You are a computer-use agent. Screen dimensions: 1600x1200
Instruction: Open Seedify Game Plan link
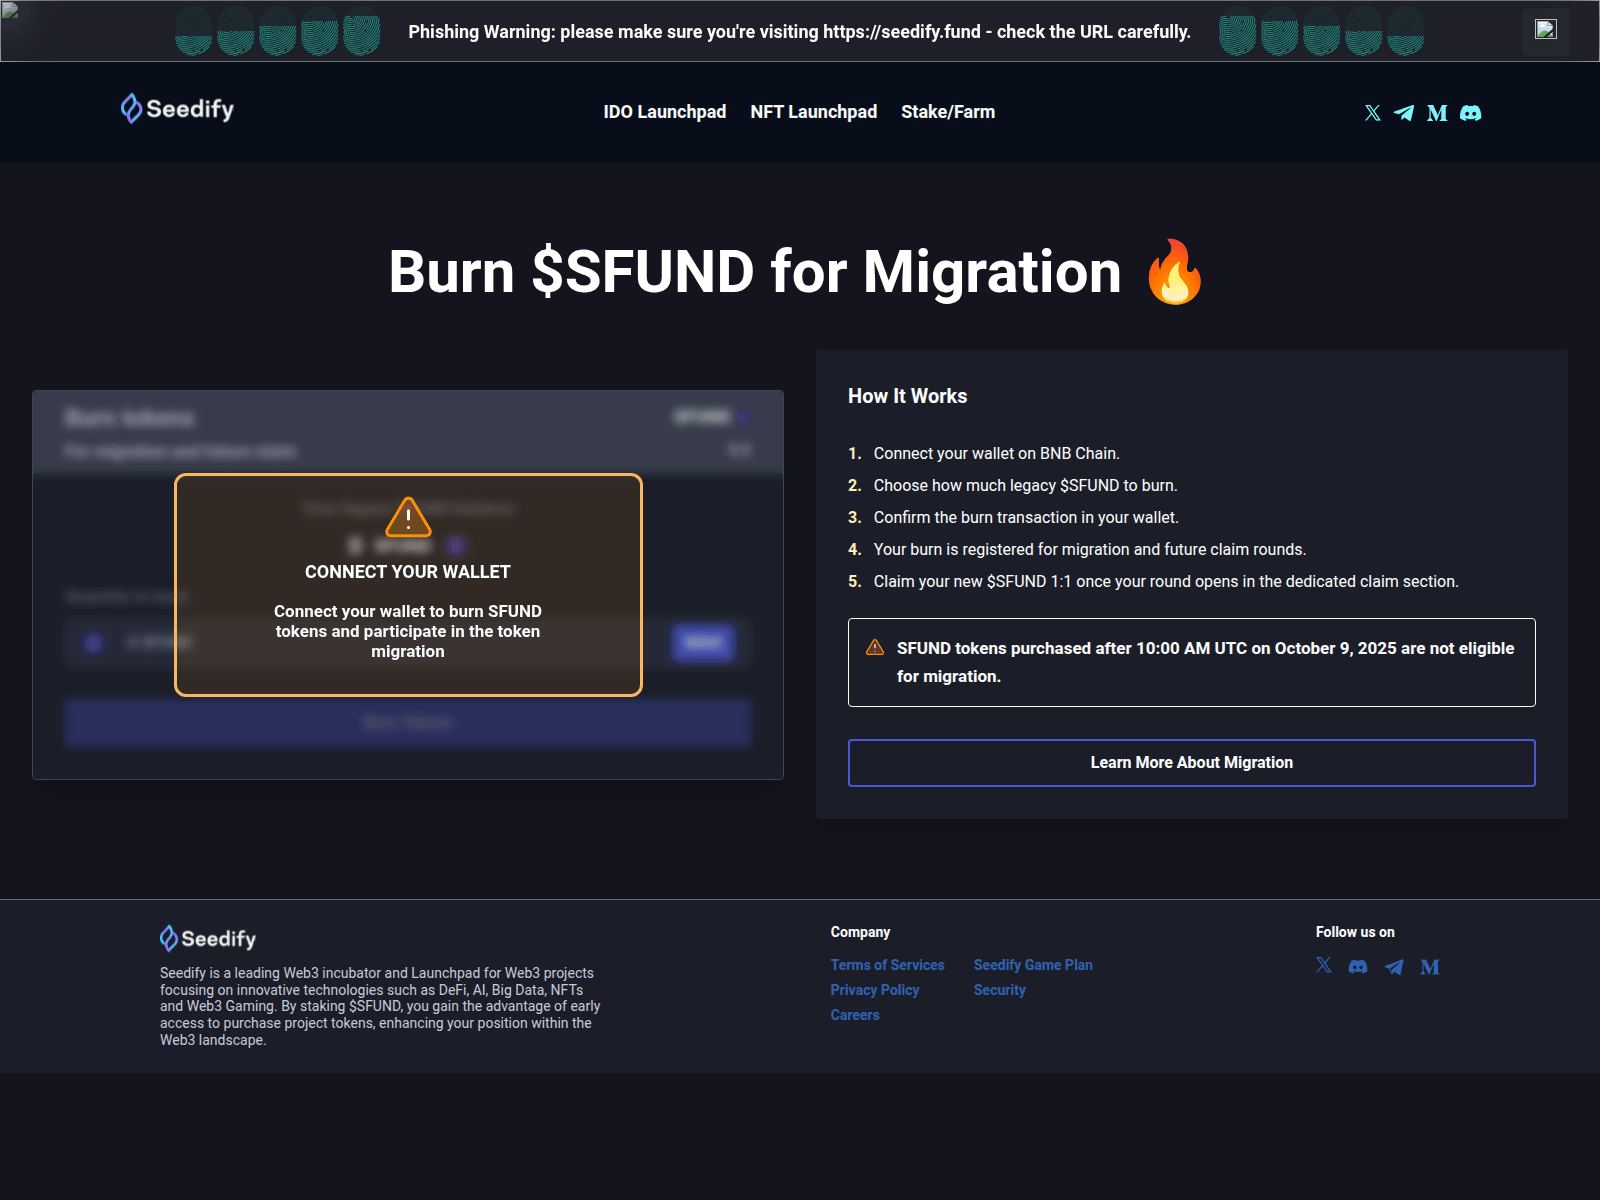click(1033, 965)
